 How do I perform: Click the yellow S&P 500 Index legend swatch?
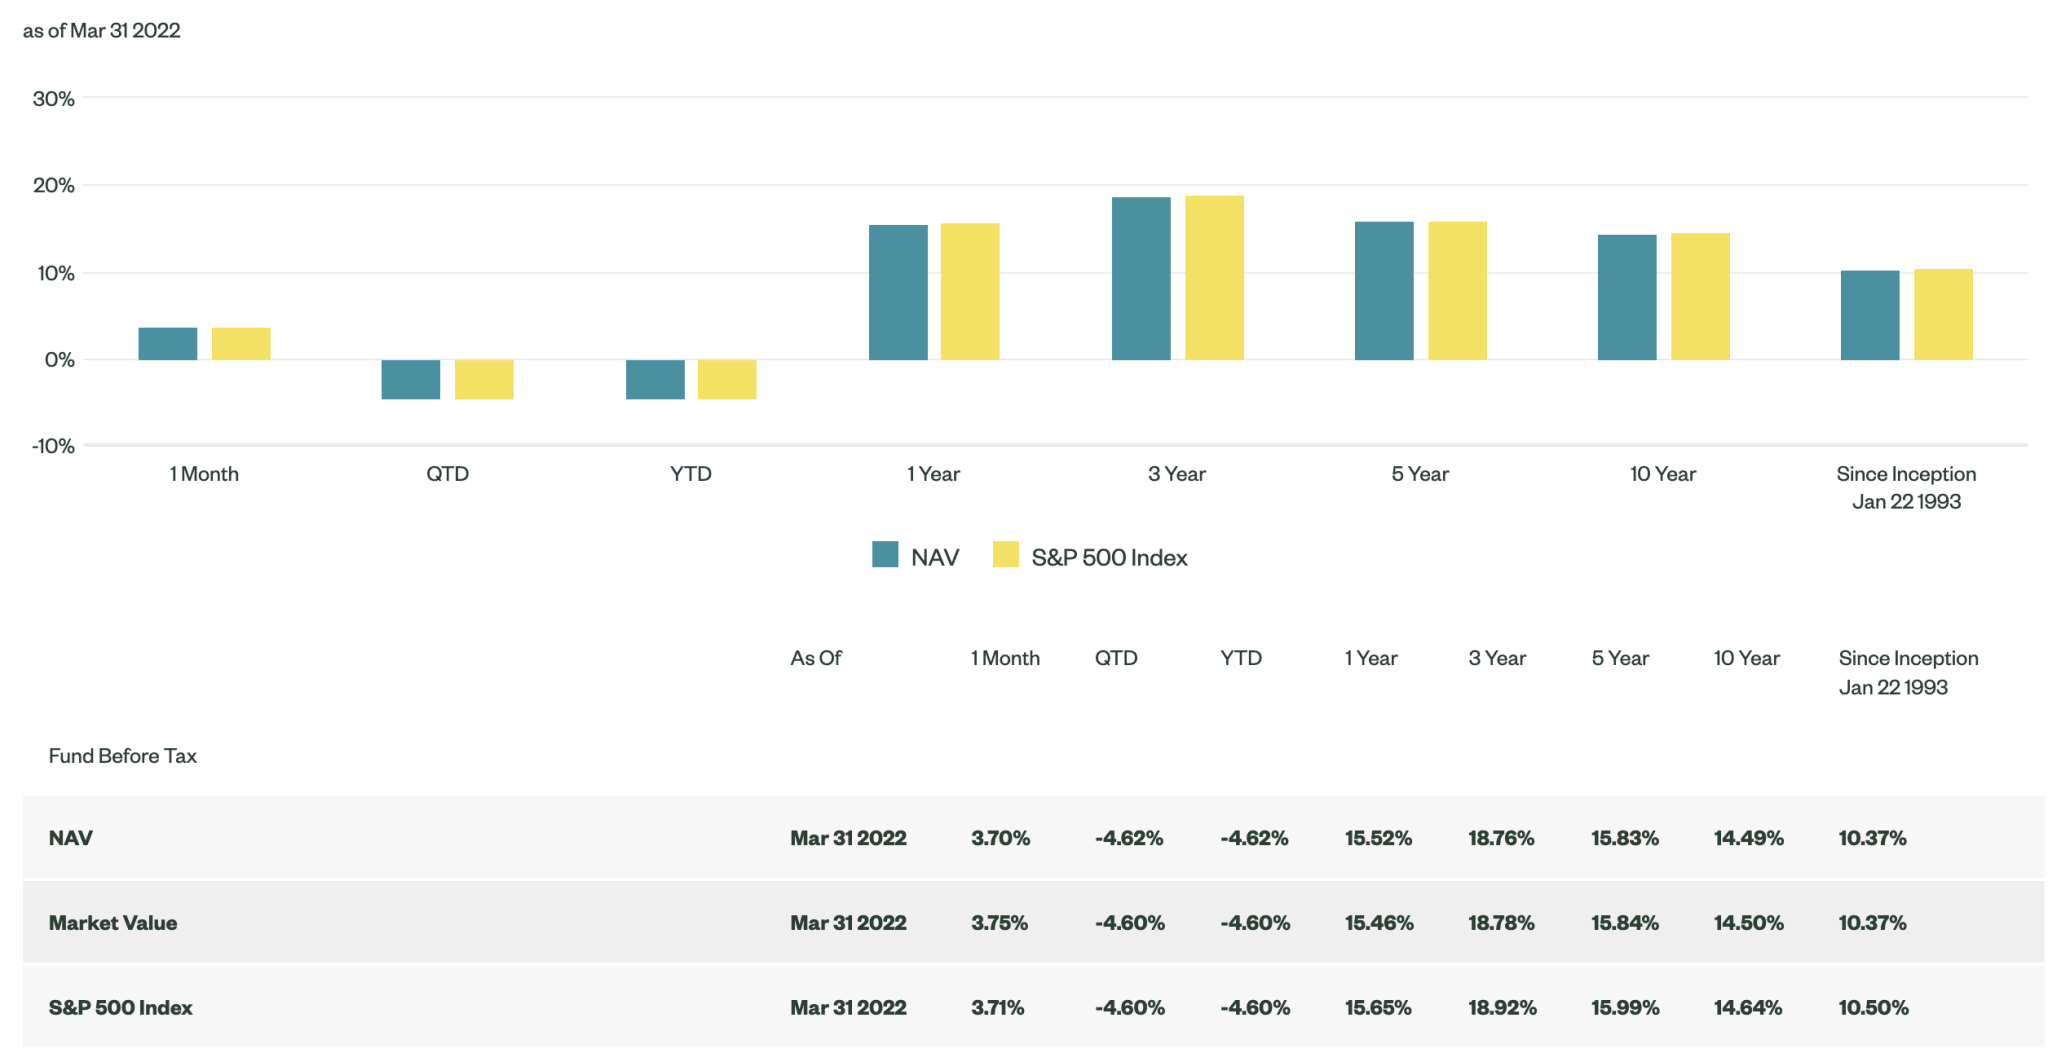click(x=1006, y=554)
